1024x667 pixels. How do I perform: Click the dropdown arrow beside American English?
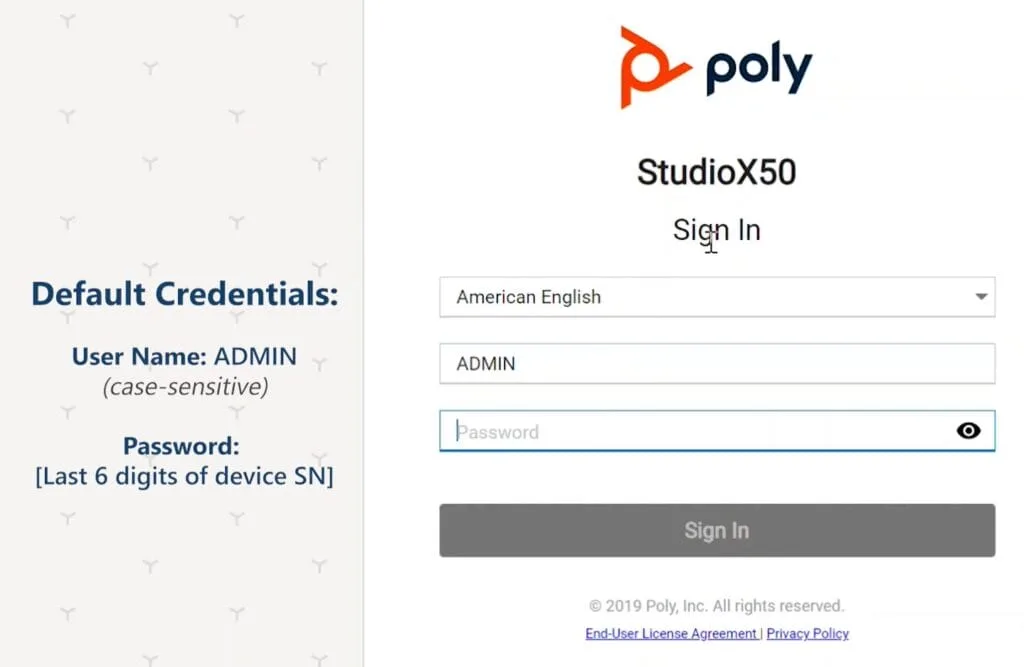(x=981, y=297)
